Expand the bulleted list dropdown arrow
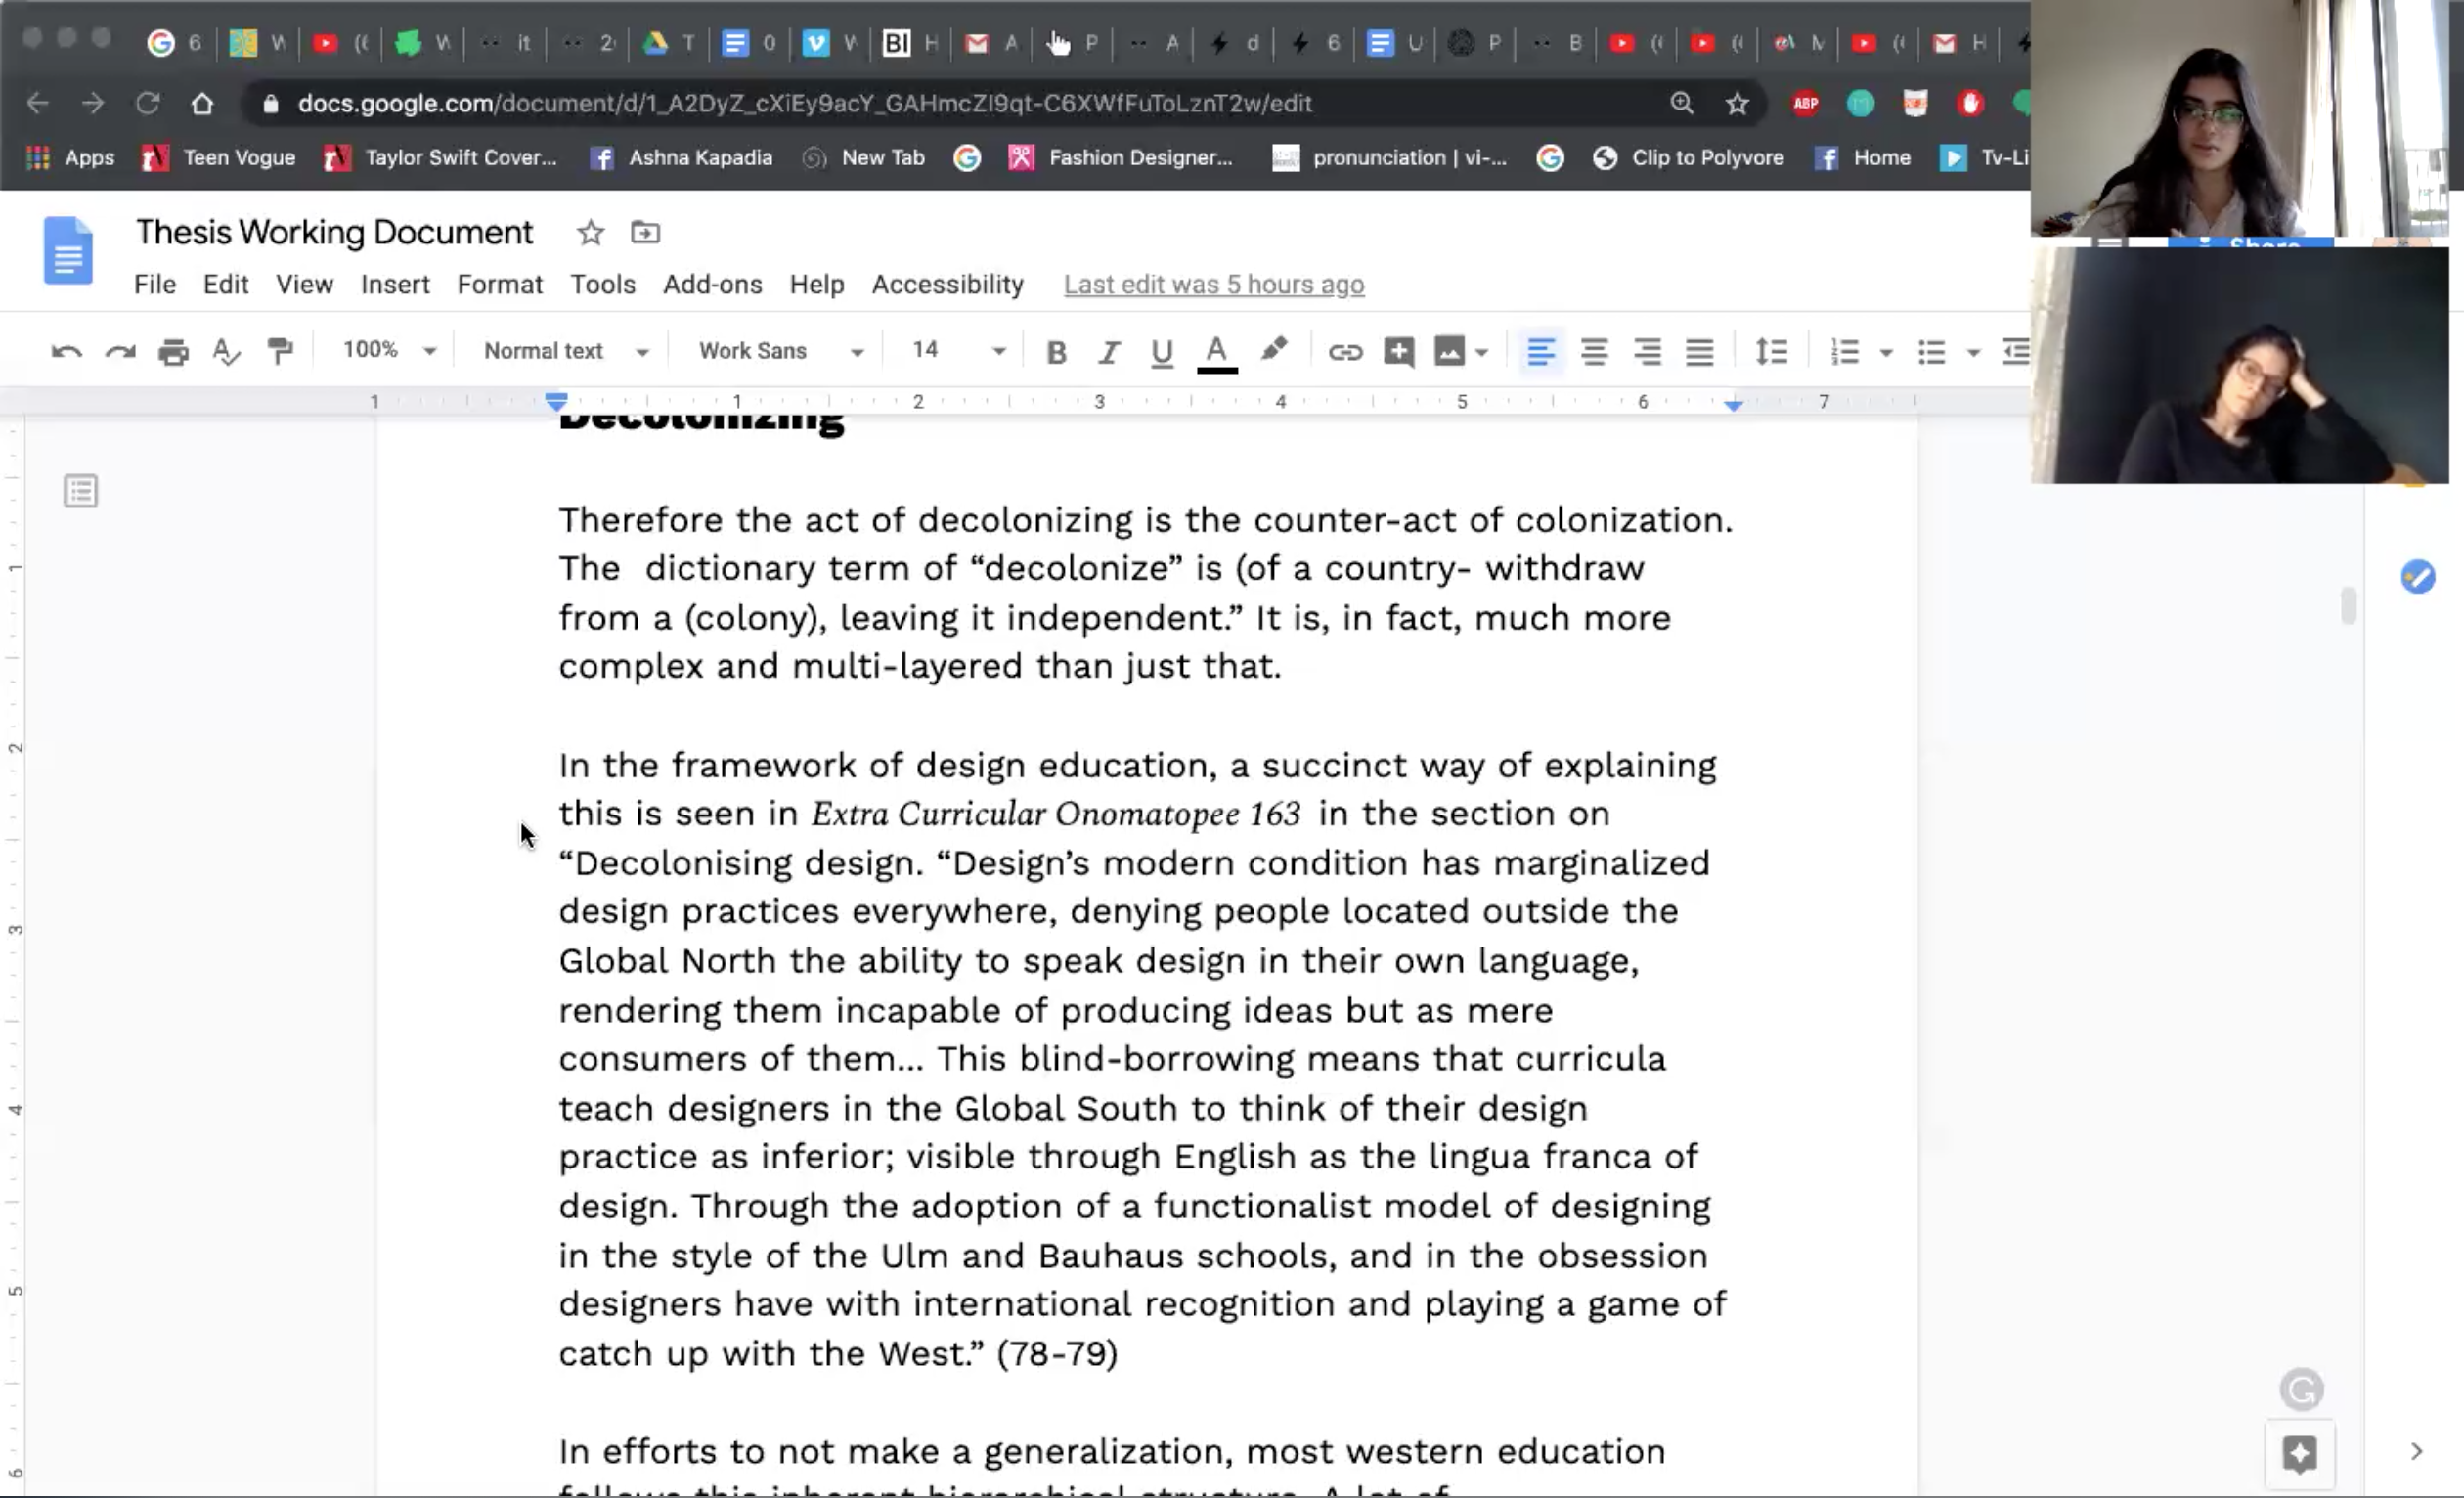This screenshot has height=1498, width=2464. point(1973,352)
